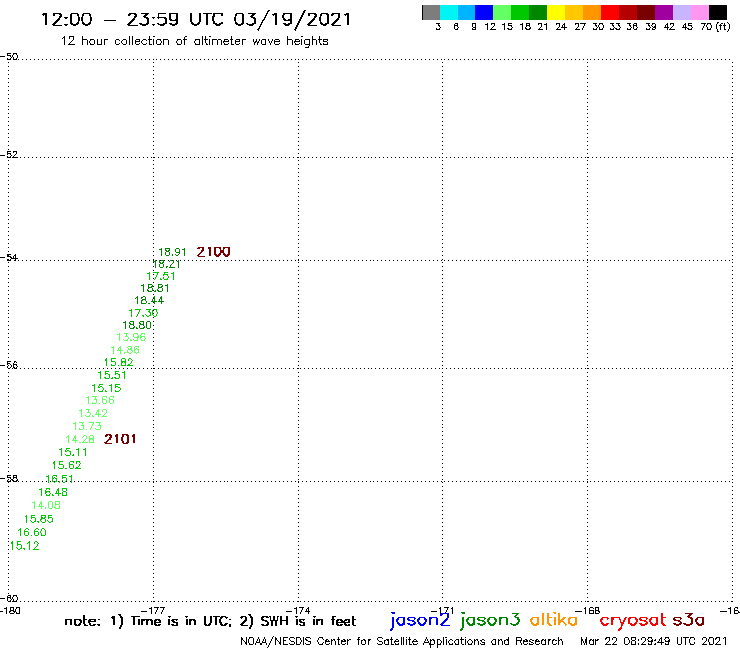
Task: Click the -171 longitude axis label
Action: tap(442, 611)
